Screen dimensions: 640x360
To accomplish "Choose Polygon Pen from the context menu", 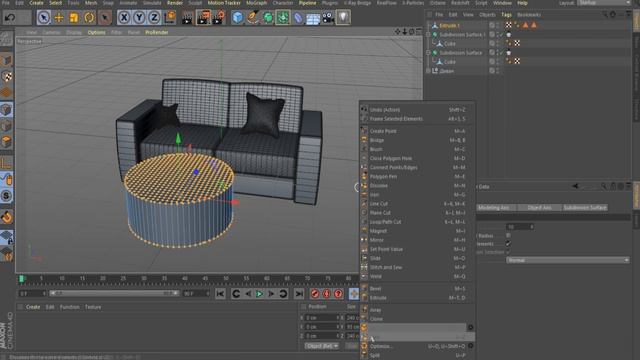I will pos(383,176).
